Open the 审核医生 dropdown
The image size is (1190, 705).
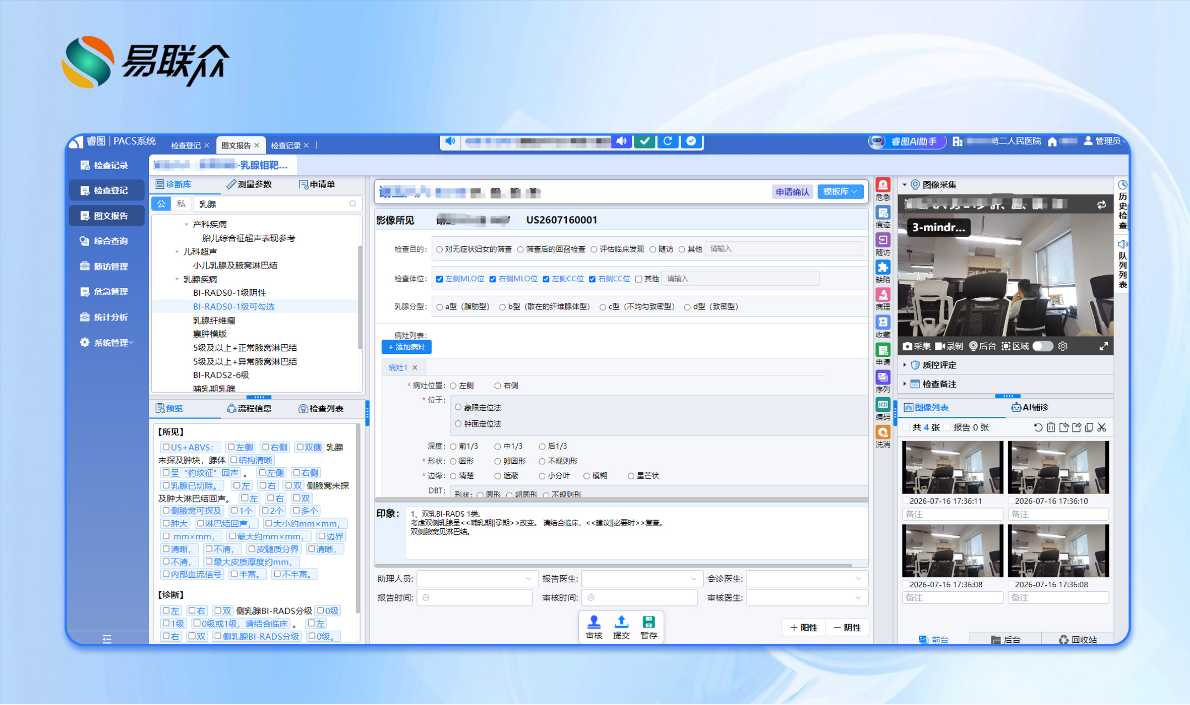pyautogui.click(x=806, y=598)
